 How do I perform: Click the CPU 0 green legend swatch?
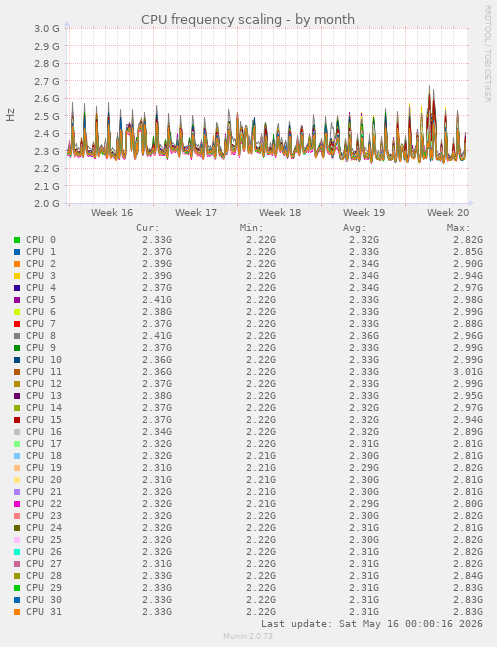(x=17, y=240)
